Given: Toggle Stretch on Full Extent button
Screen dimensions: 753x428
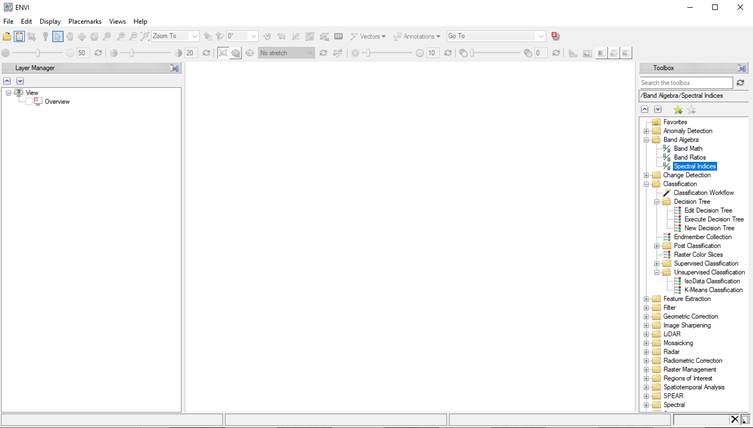Looking at the screenshot, I should tap(223, 53).
